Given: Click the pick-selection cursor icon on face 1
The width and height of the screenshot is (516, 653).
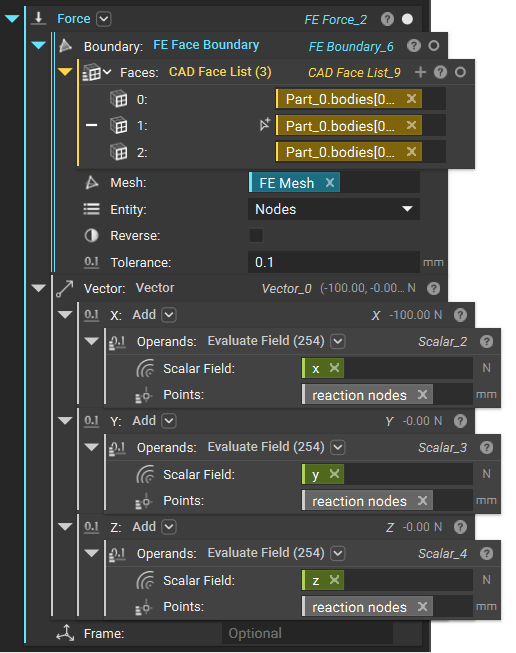Looking at the screenshot, I should point(265,125).
